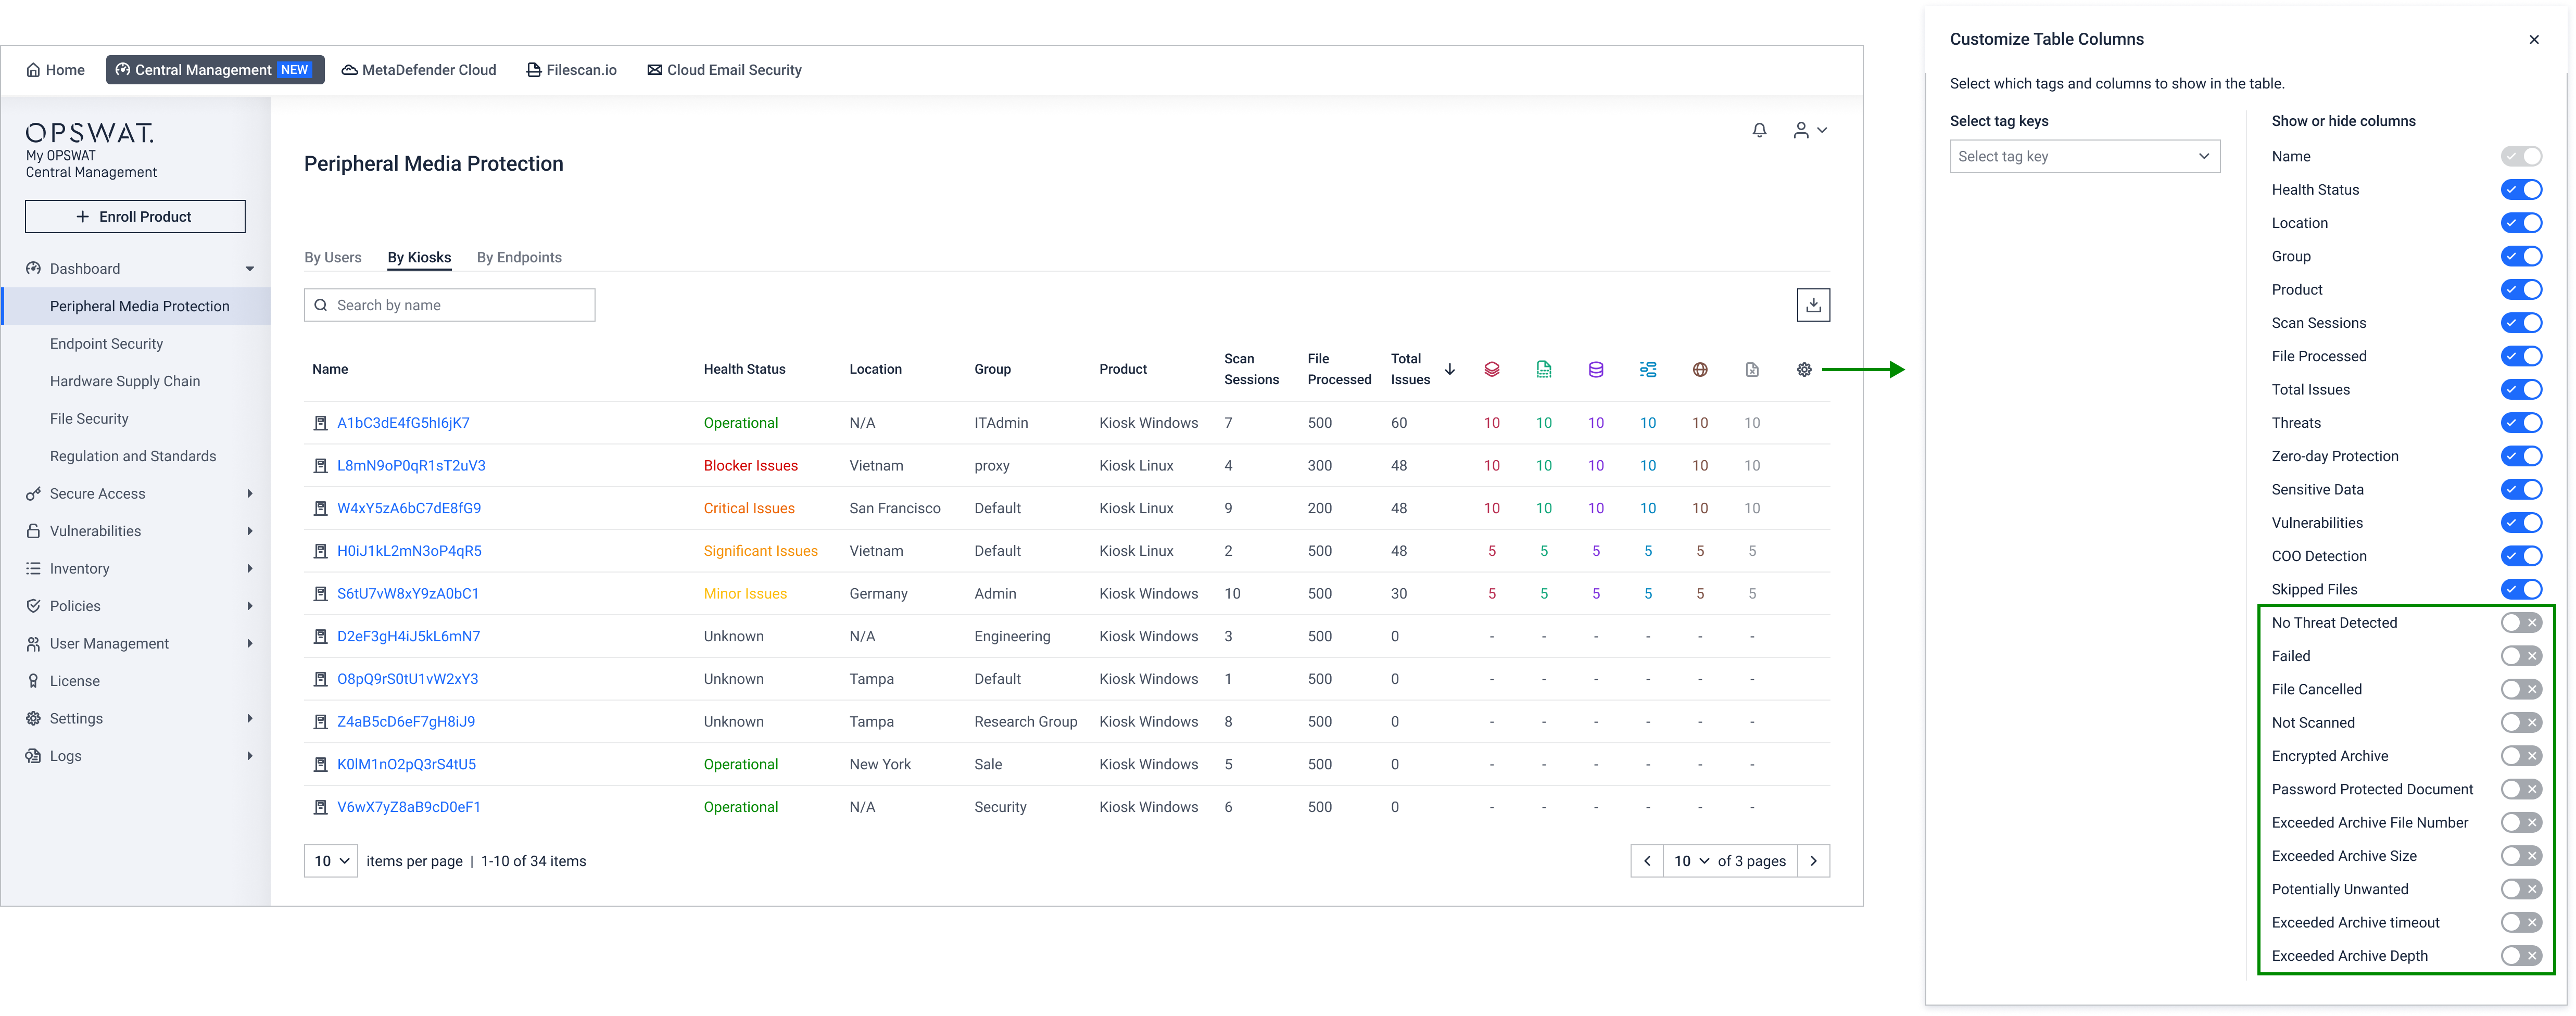
Task: Click the COO Detection globe column icon
Action: click(1699, 370)
